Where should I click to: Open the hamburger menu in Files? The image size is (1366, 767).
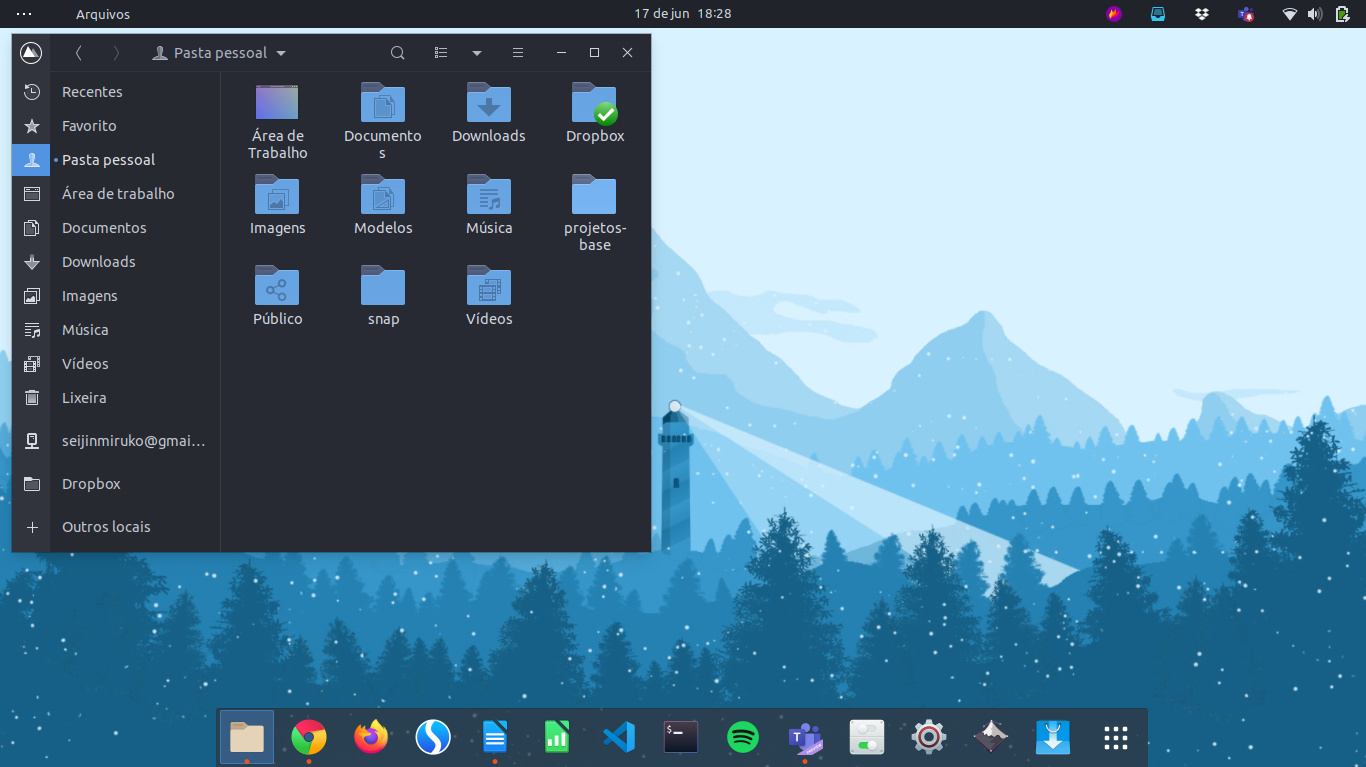coord(518,53)
